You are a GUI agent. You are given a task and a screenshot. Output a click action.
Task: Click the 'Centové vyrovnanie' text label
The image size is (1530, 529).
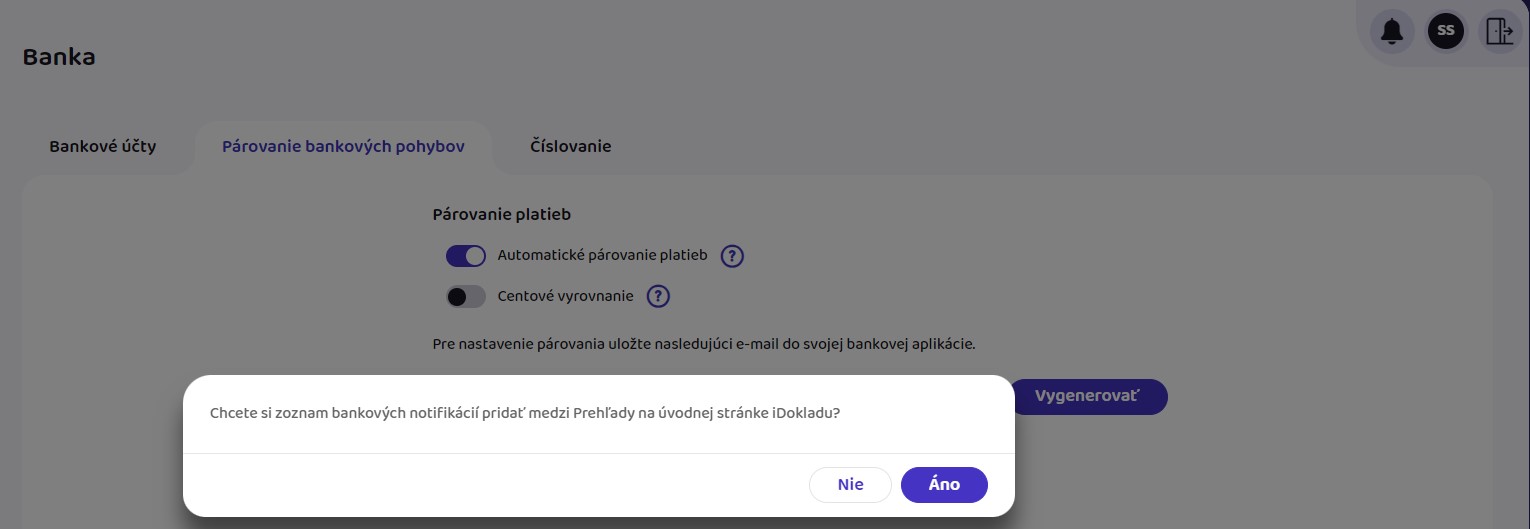pyautogui.click(x=565, y=297)
